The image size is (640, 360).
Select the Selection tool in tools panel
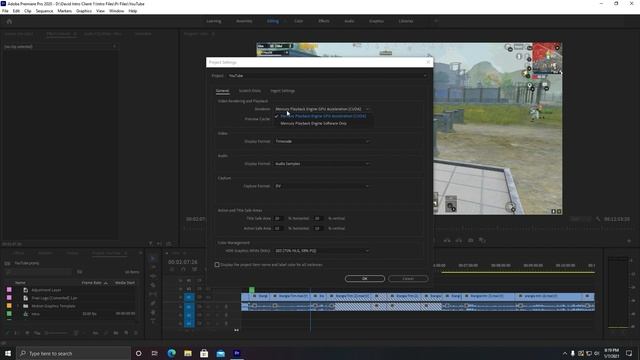pos(153,258)
